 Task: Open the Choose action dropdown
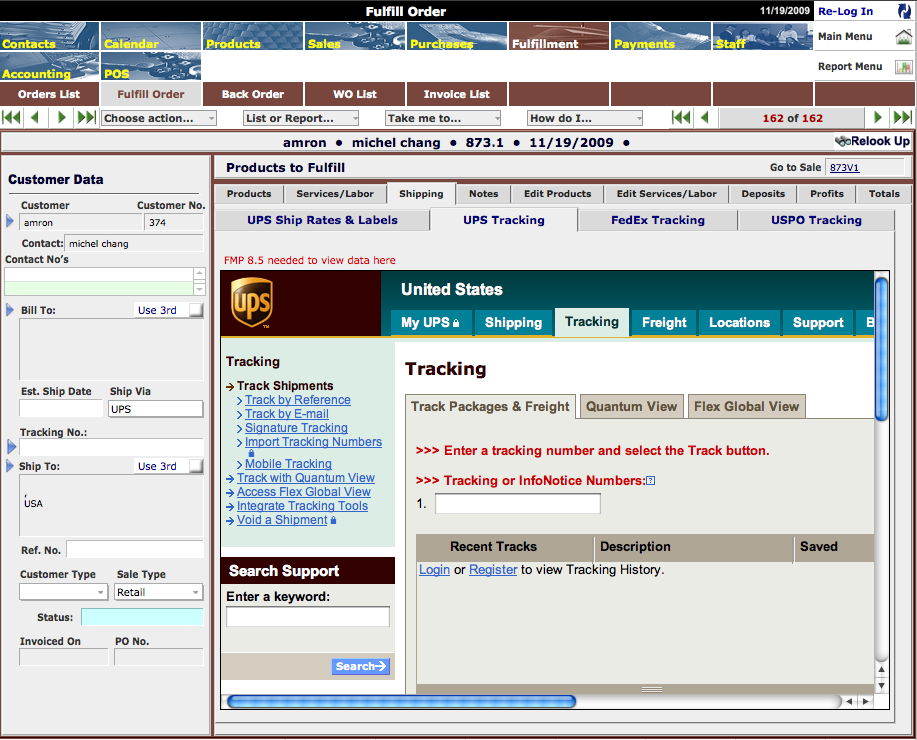pyautogui.click(x=159, y=118)
